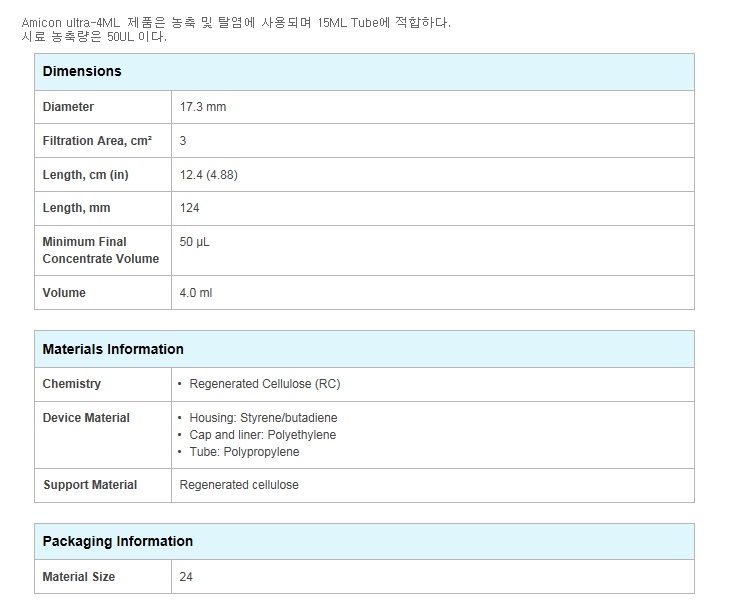Screen dimensions: 736x613
Task: Click the 12.4 (4.88) length value
Action: point(208,175)
